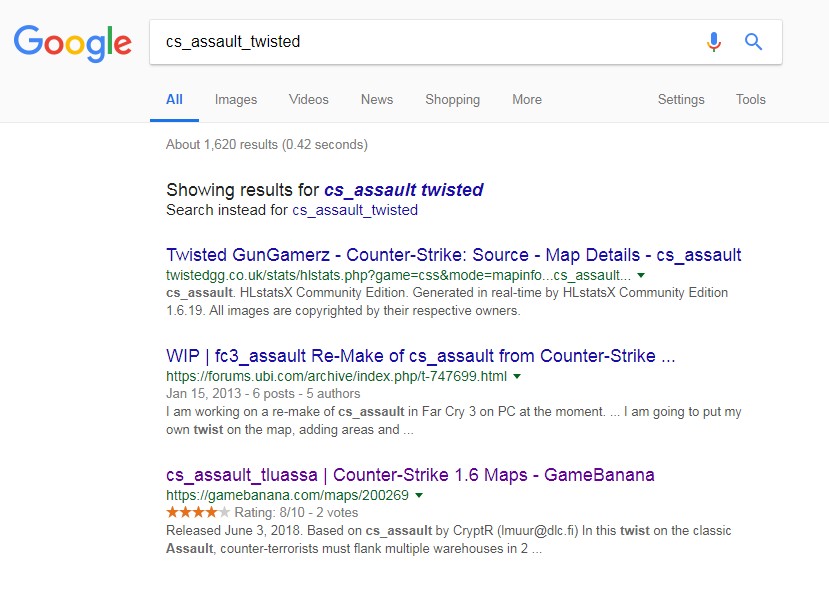The image size is (829, 600).
Task: Visit cs_assault_tluassa GameBanana result
Action: click(x=410, y=474)
